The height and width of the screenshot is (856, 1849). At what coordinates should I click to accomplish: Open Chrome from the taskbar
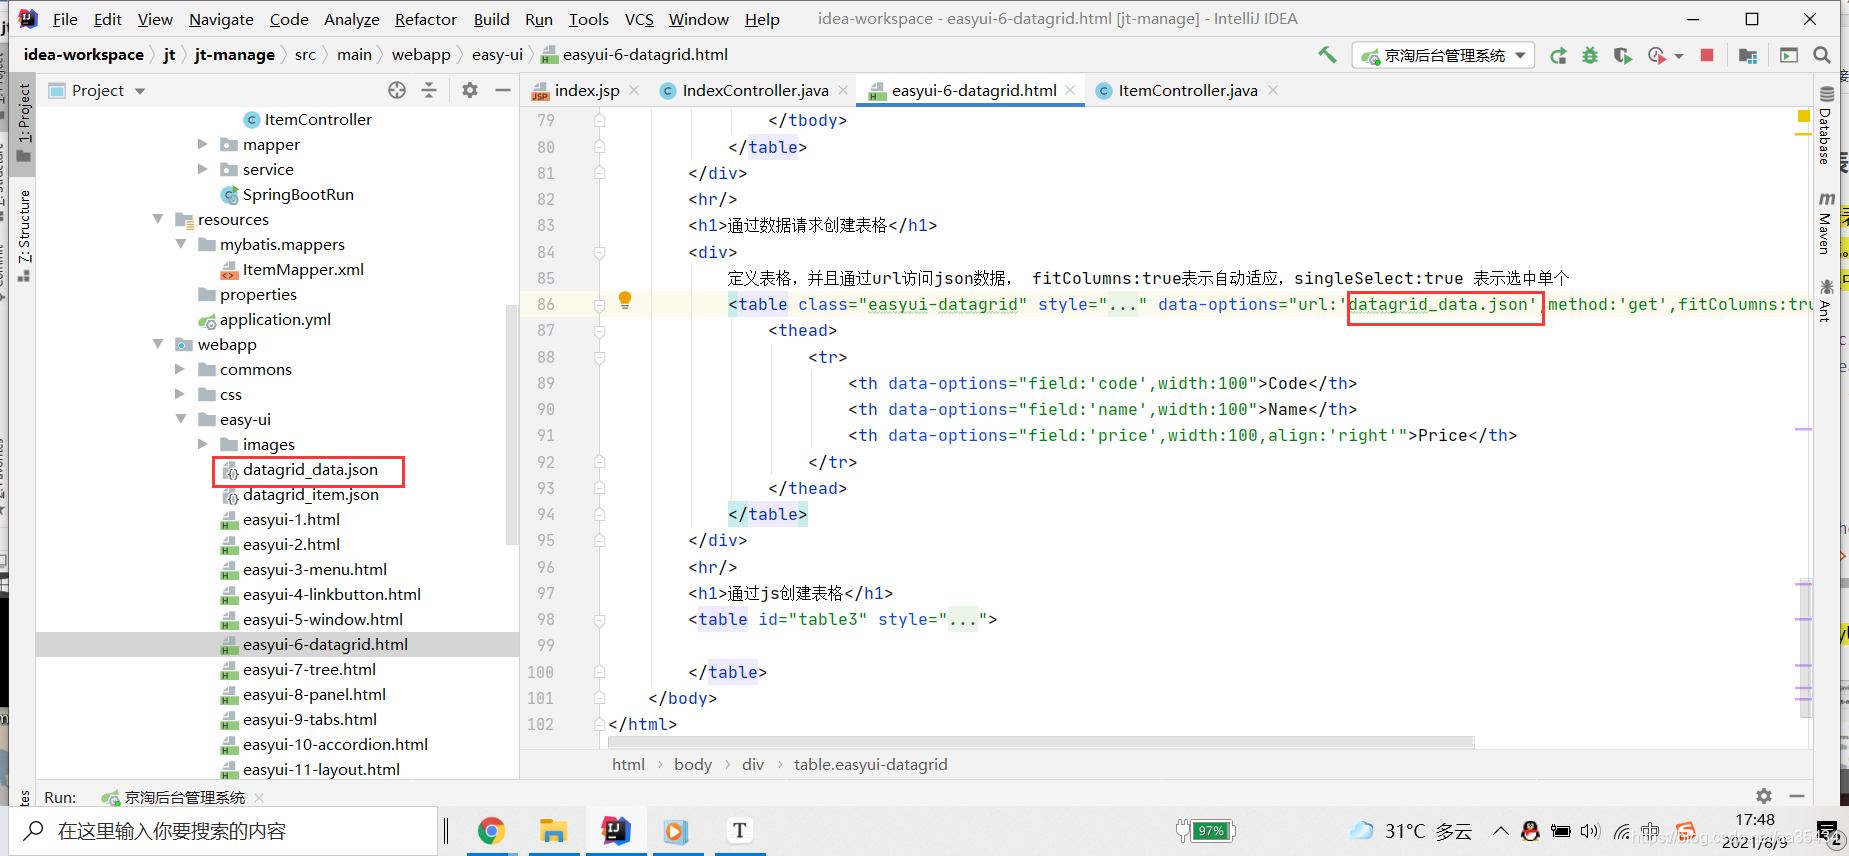(491, 831)
